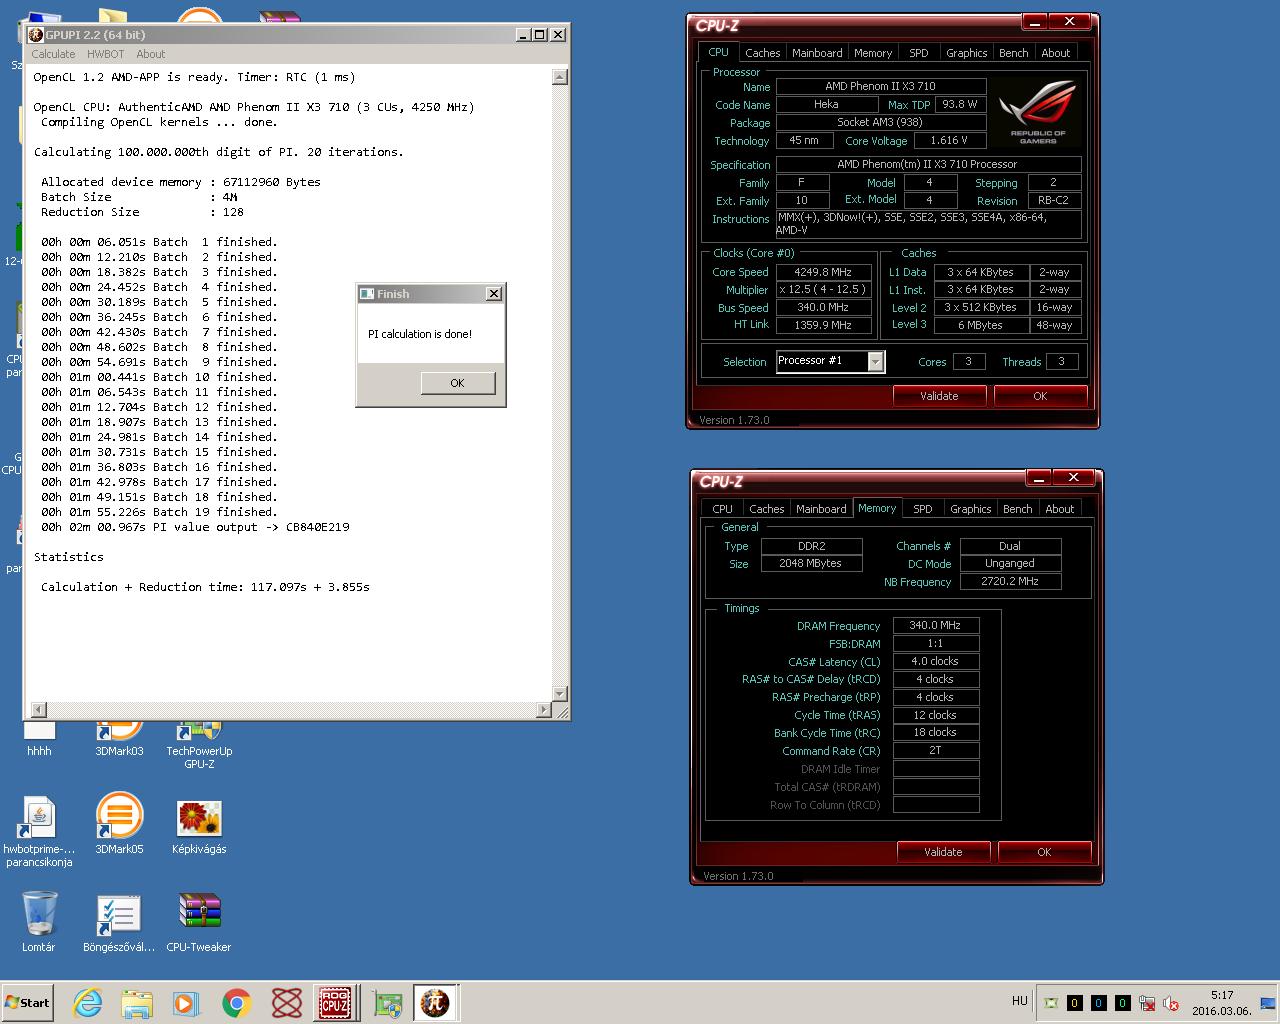Click green tray icon beside HU
This screenshot has width=1280, height=1024.
tap(1051, 1003)
